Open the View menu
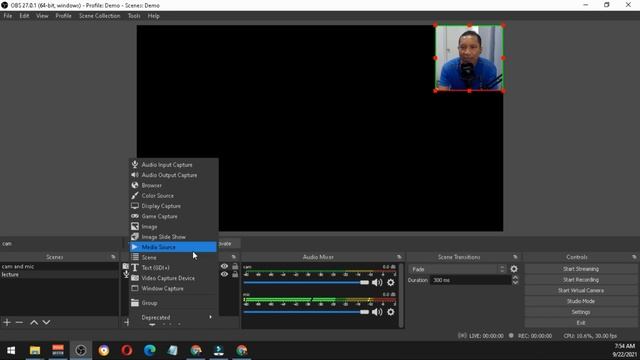 tap(42, 16)
